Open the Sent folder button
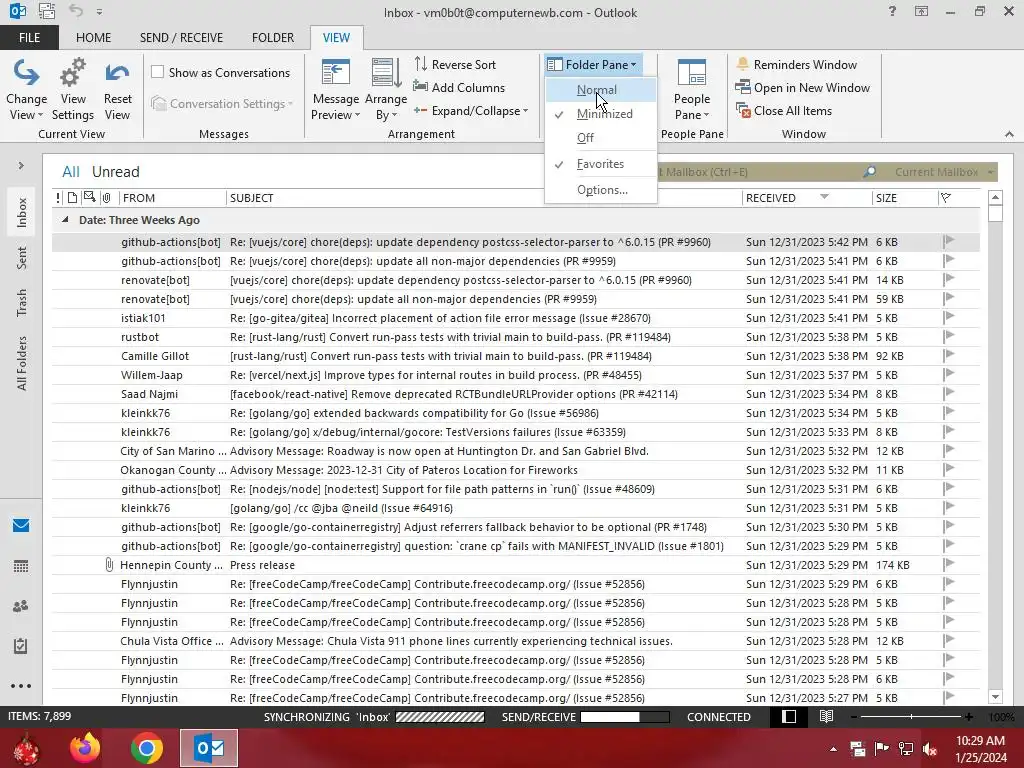 pos(22,258)
